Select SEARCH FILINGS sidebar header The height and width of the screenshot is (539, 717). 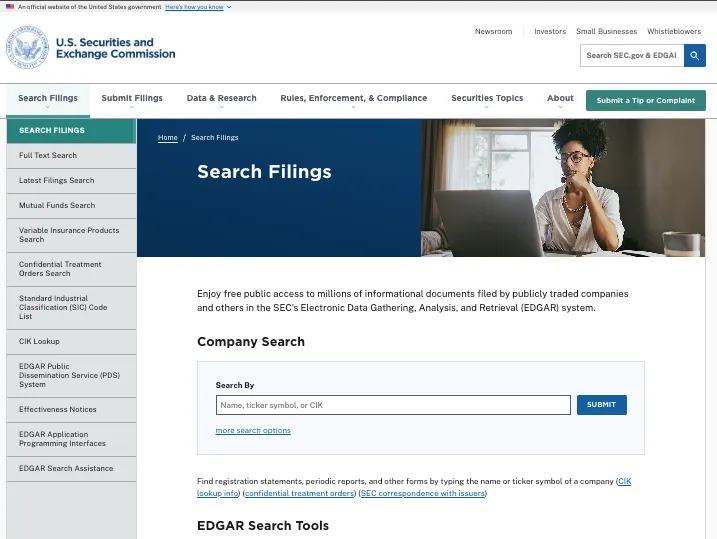pos(71,131)
